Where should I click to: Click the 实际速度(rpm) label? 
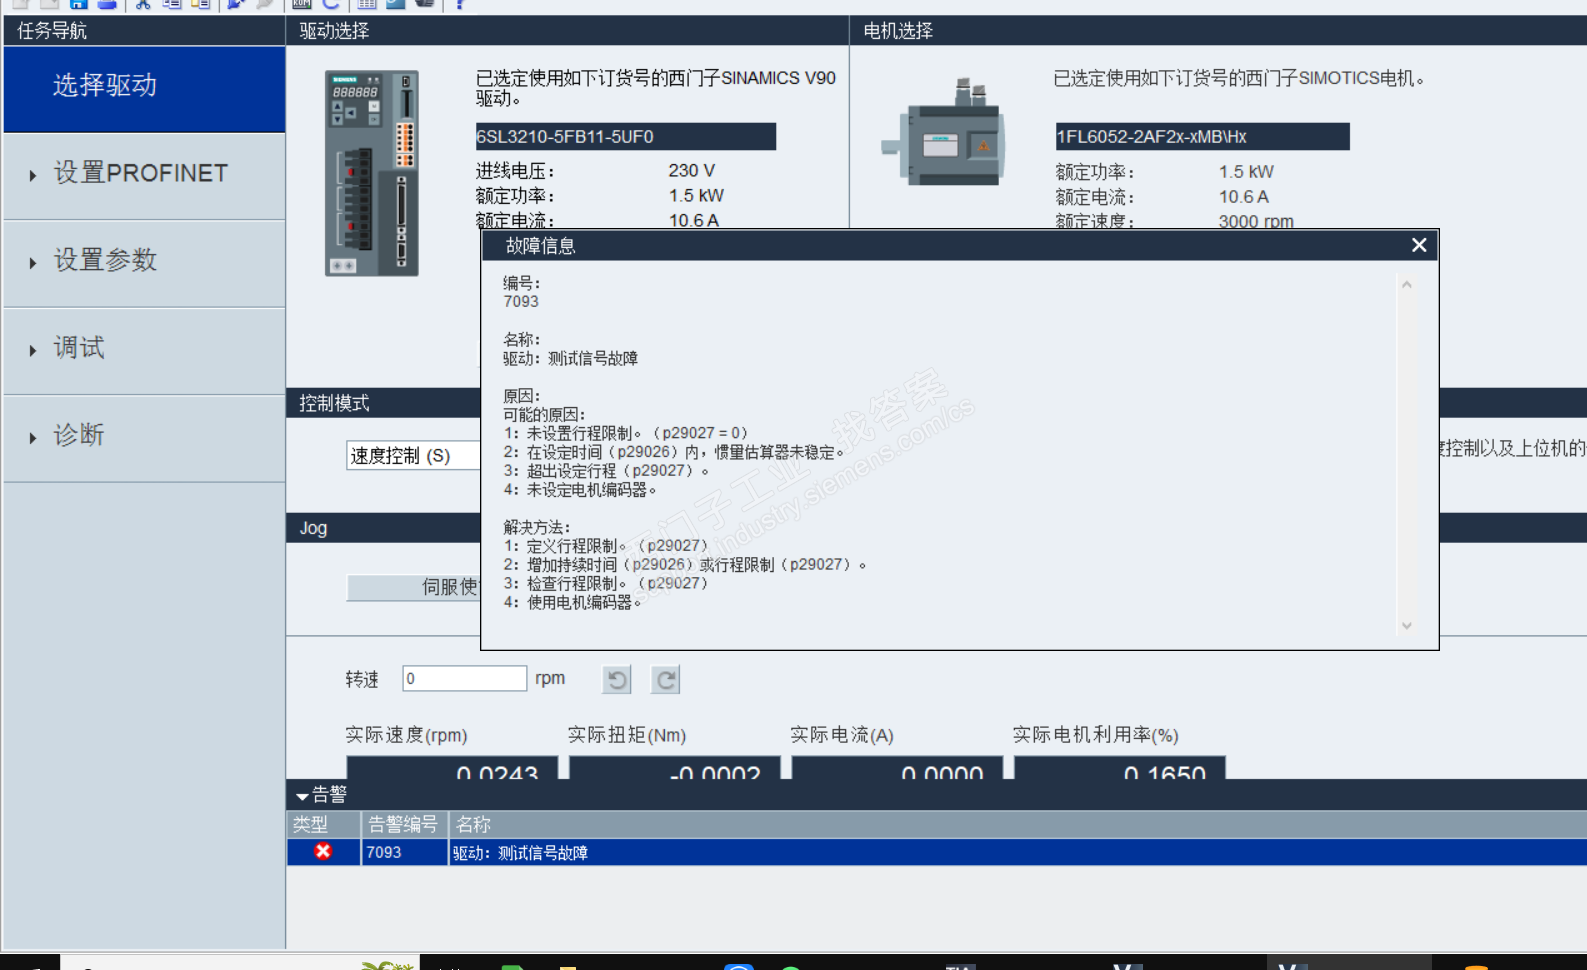[x=407, y=735]
